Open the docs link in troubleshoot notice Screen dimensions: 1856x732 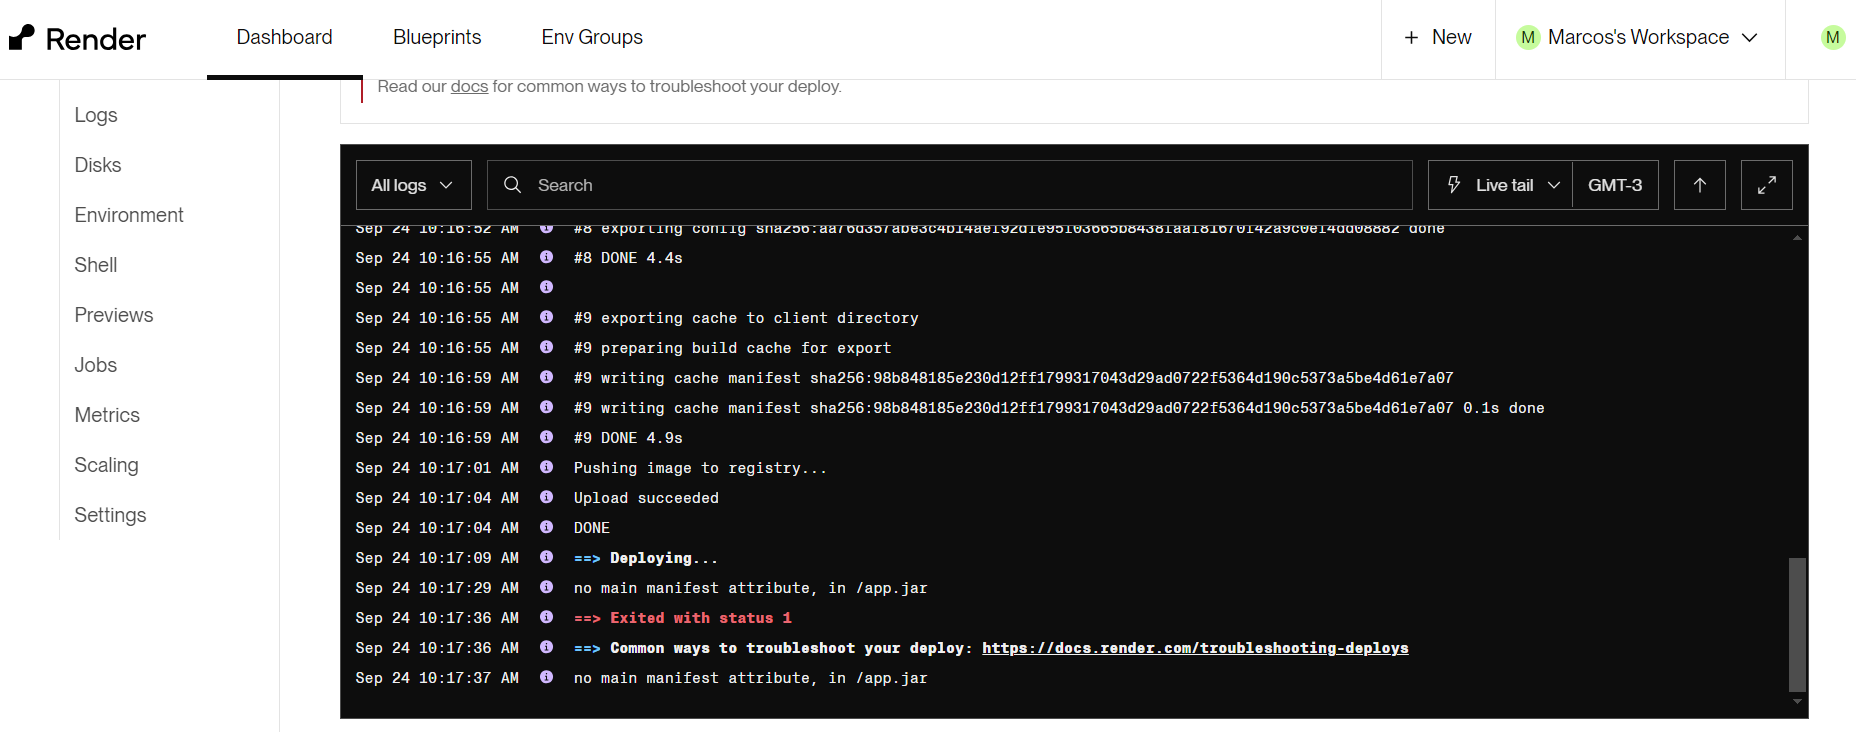coord(469,86)
